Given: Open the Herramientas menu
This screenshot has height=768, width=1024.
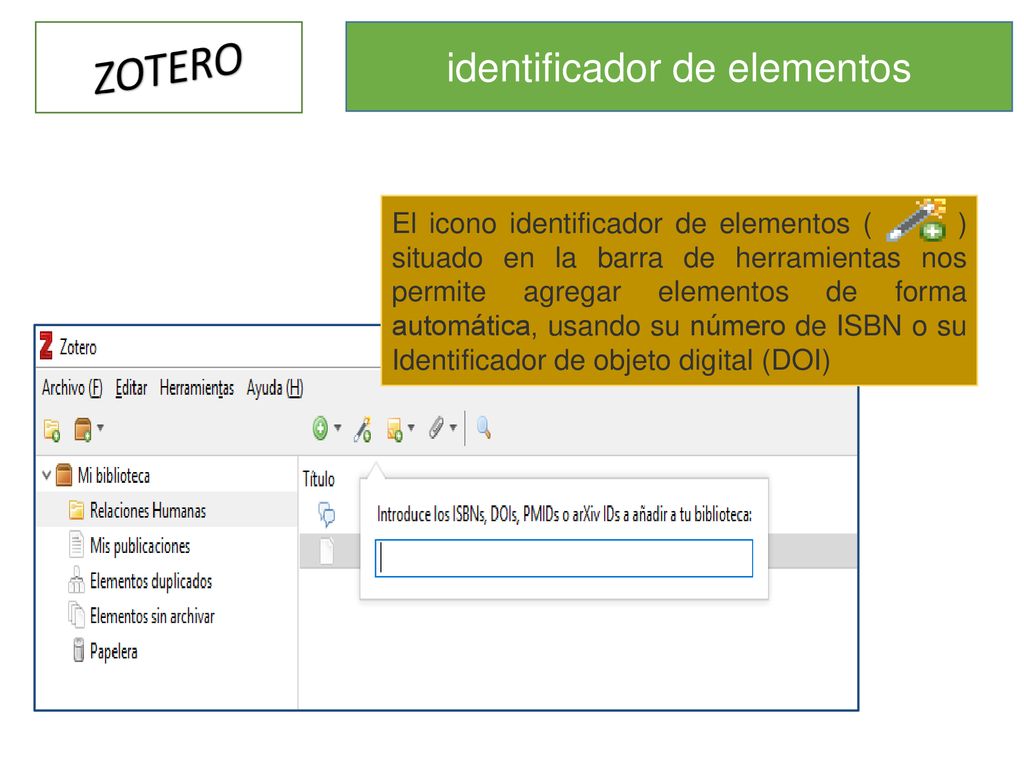Looking at the screenshot, I should (x=197, y=388).
